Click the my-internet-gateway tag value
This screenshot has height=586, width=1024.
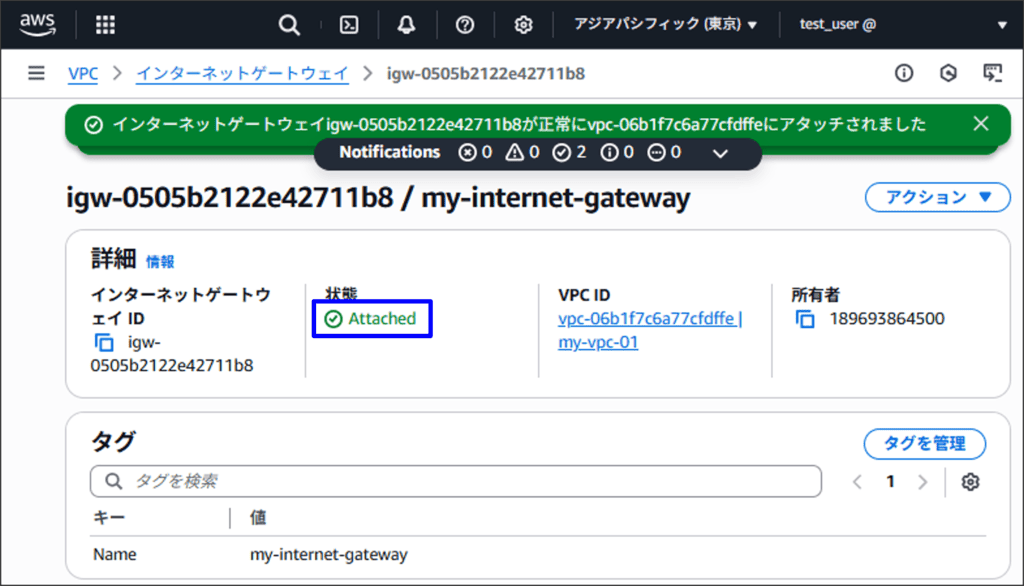pyautogui.click(x=328, y=555)
